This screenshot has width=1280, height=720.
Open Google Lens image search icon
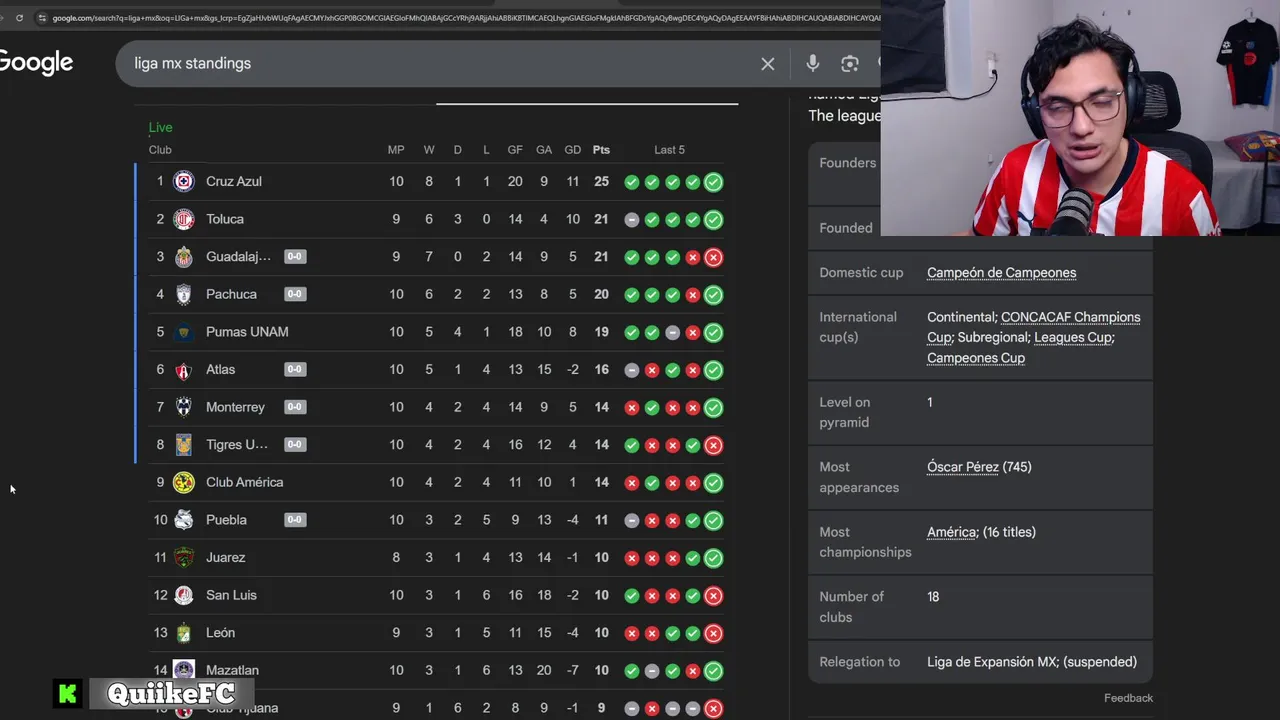point(849,63)
